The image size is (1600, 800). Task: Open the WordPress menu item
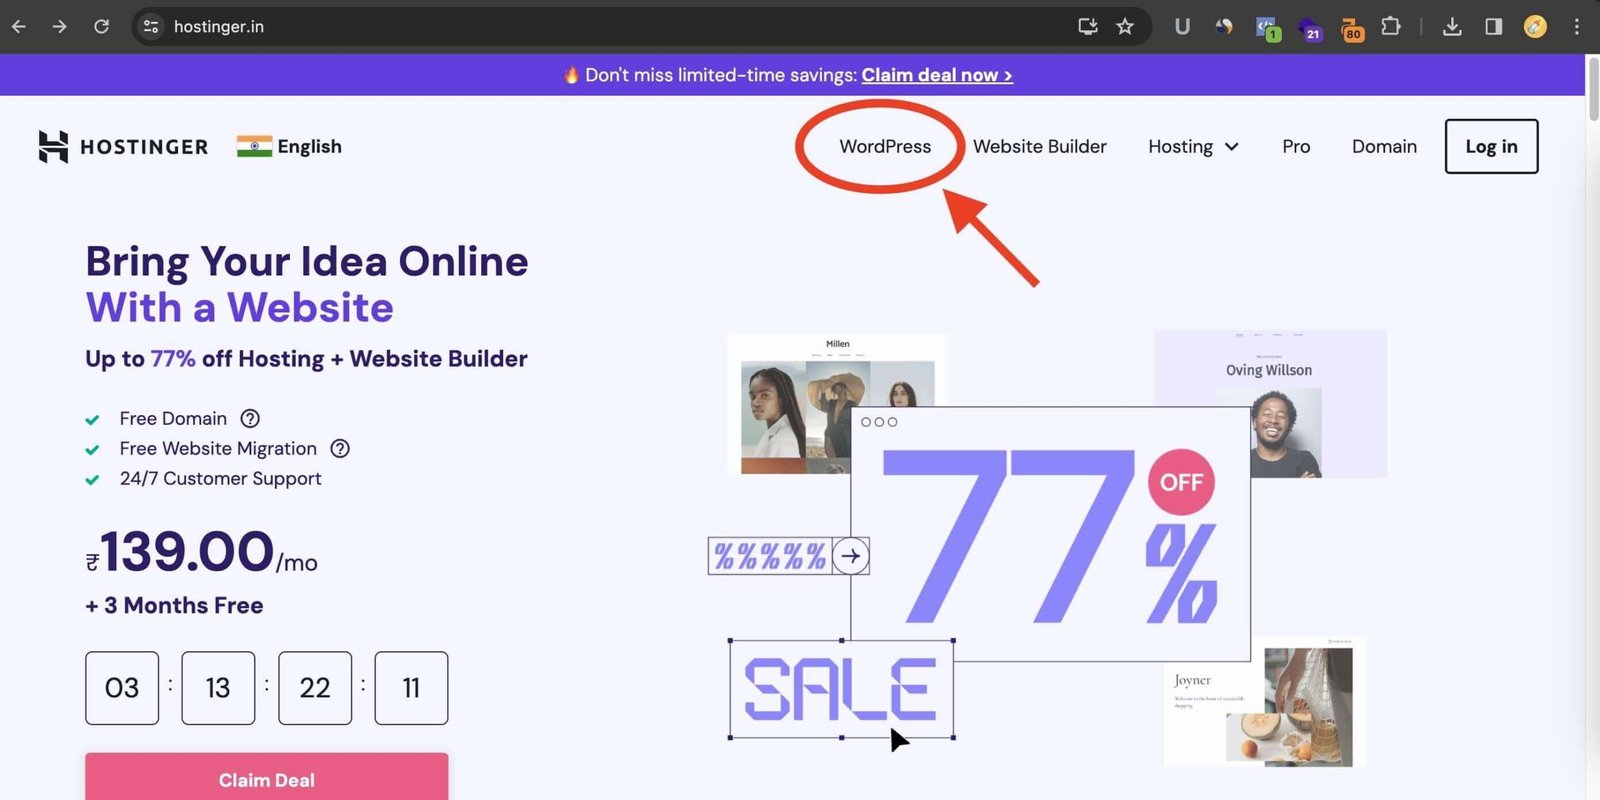[885, 147]
